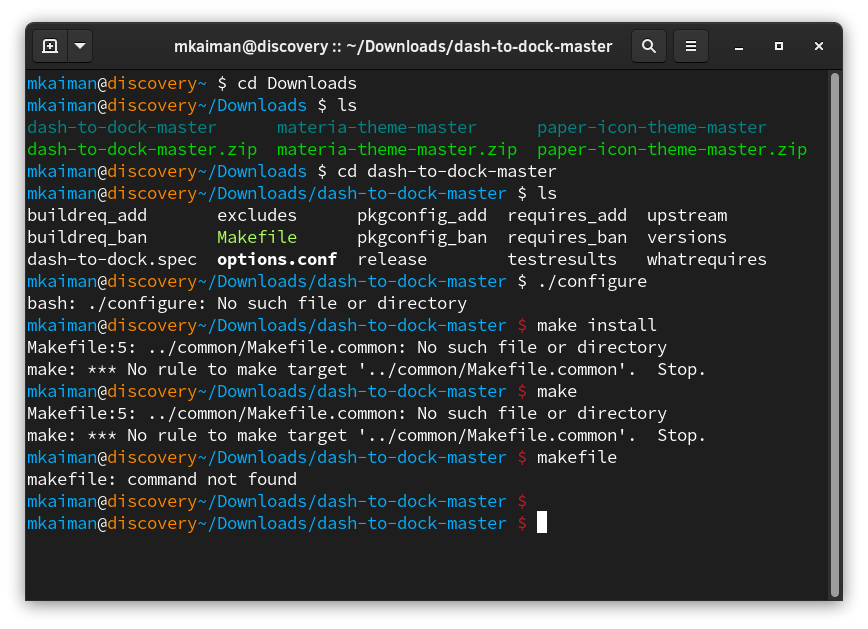Click the buildreq_ban file name
Viewport: 868px width, 629px height.
(x=87, y=238)
